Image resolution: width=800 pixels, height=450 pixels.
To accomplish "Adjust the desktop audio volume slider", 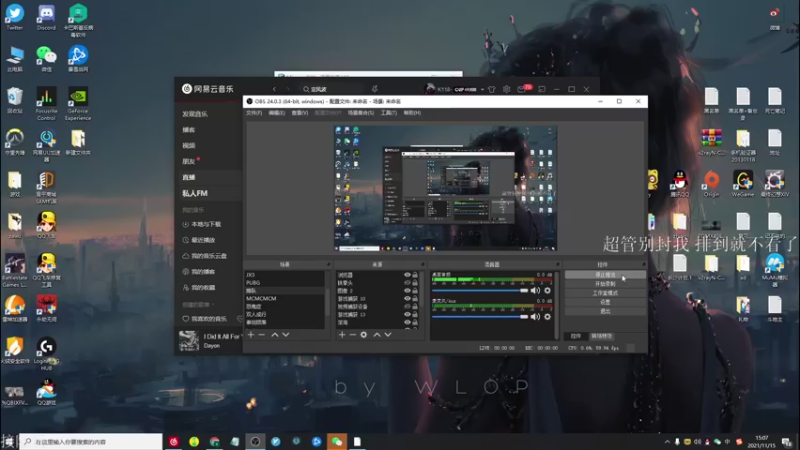I will (480, 290).
